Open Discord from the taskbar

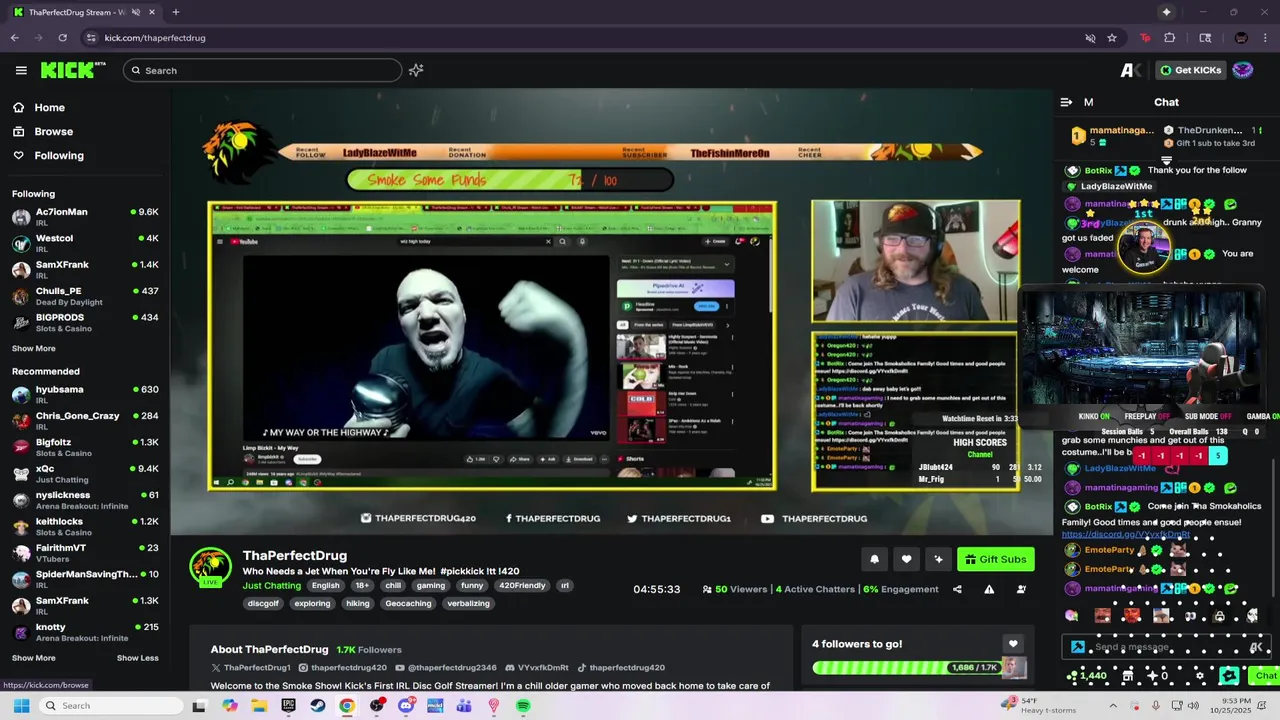point(406,706)
